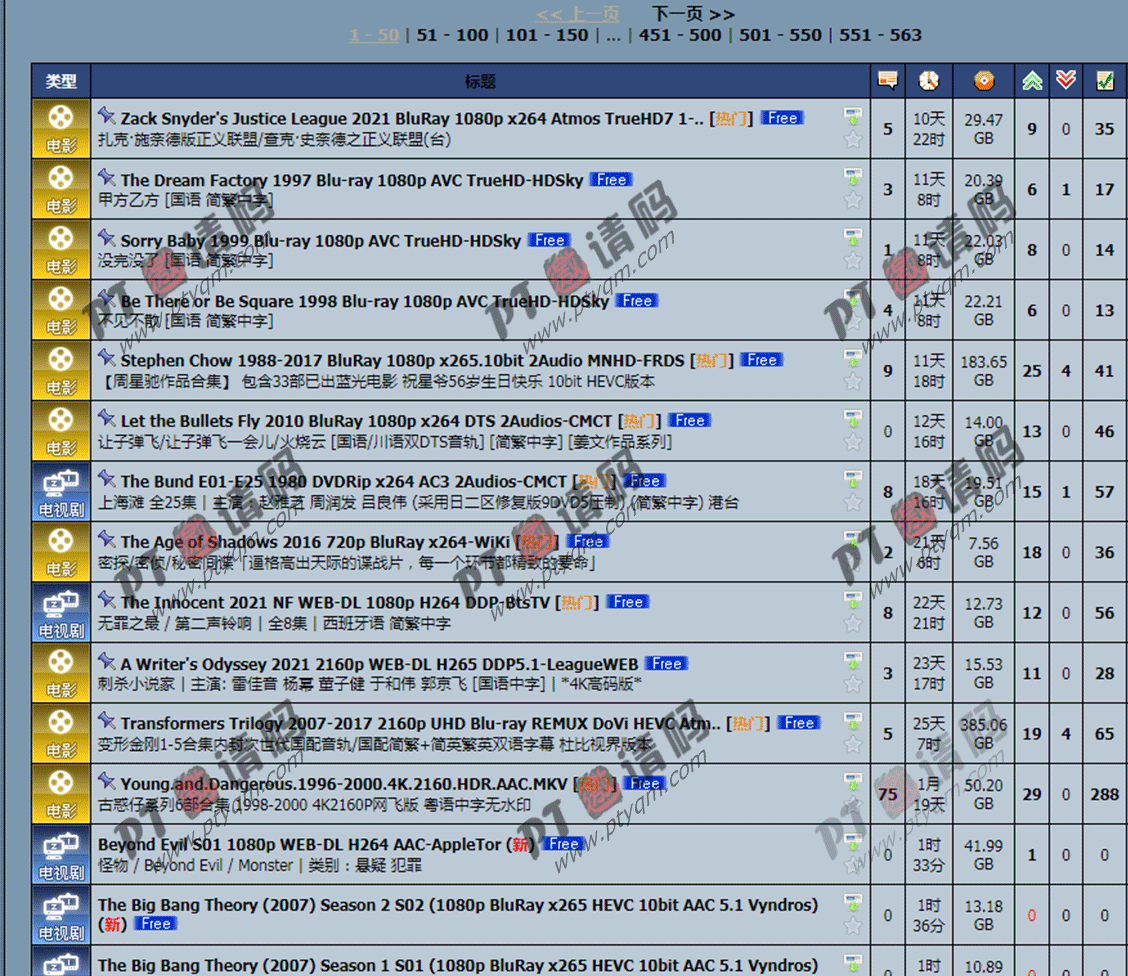
Task: Leecher count 4 on Transformers Trilogy row
Action: (1066, 734)
